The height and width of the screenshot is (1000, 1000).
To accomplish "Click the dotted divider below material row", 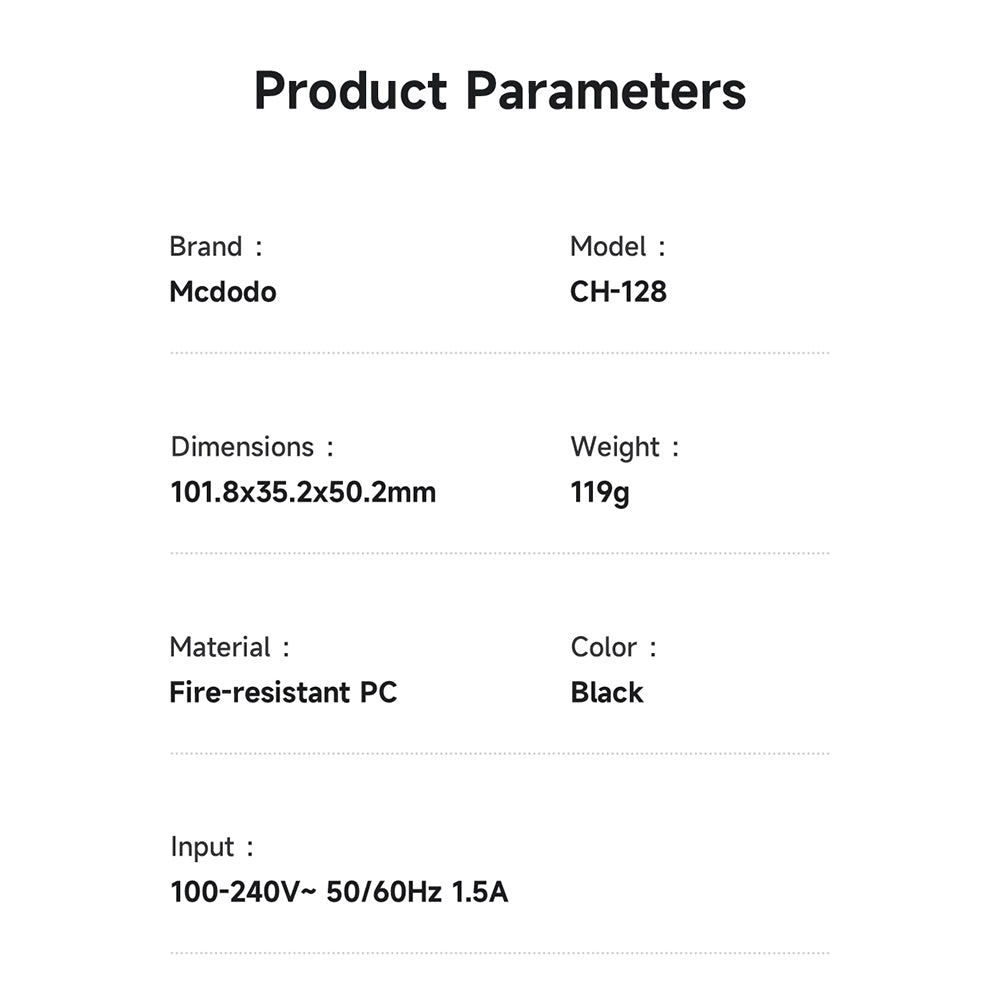I will 500,753.
